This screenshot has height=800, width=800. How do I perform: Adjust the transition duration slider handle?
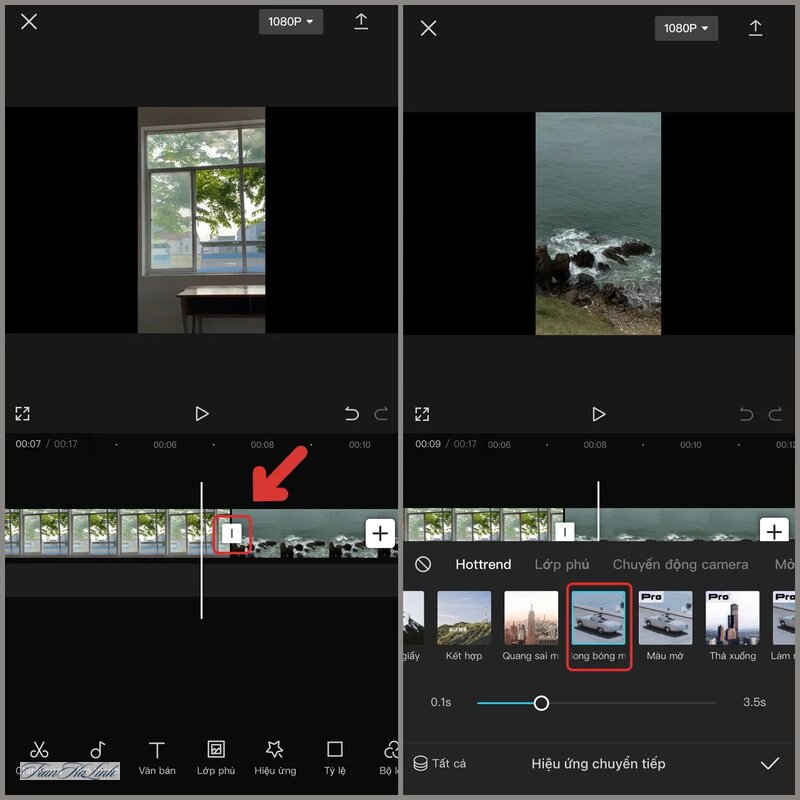[x=541, y=703]
